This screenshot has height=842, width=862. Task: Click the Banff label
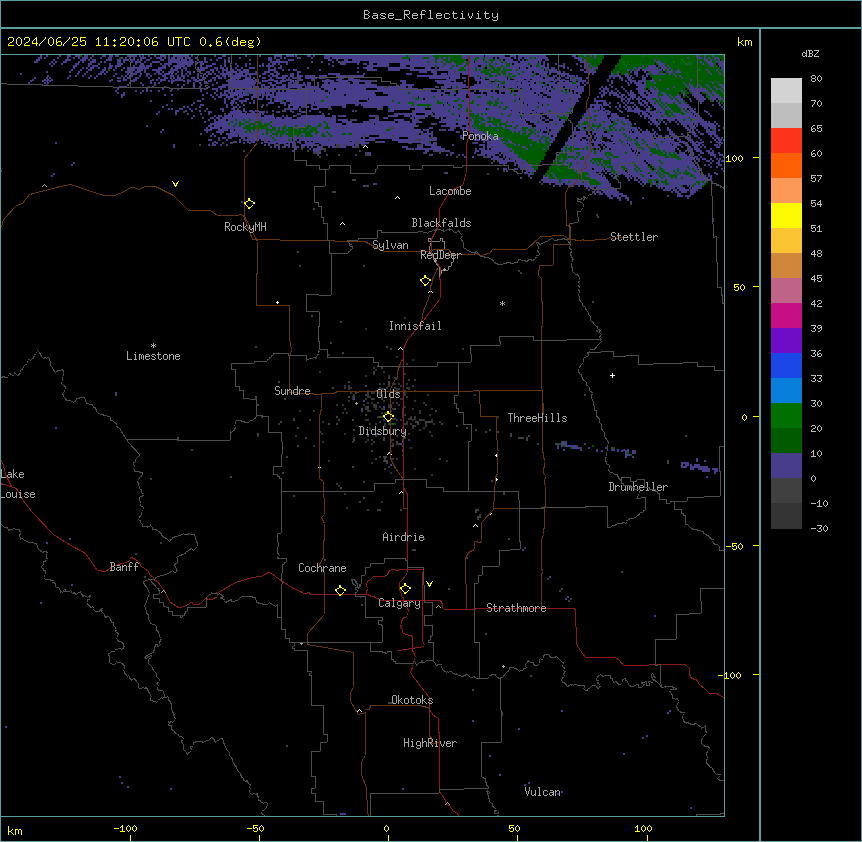point(124,567)
